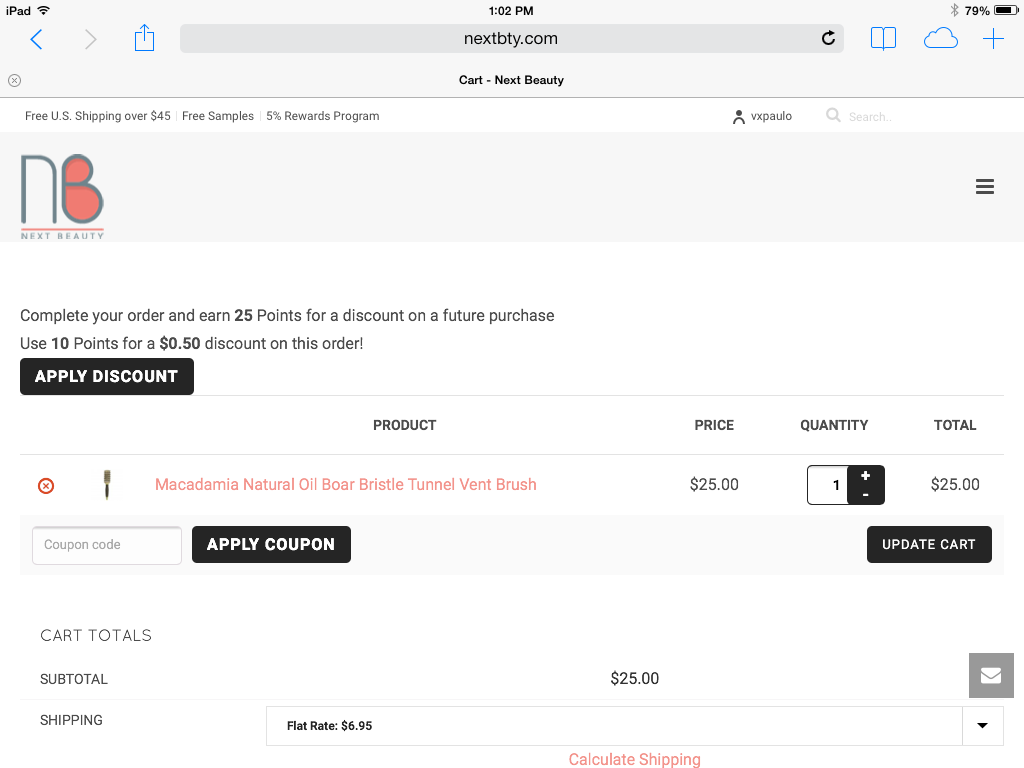Increase quantity with plus button
Screen dimensions: 1024x768
(865, 475)
